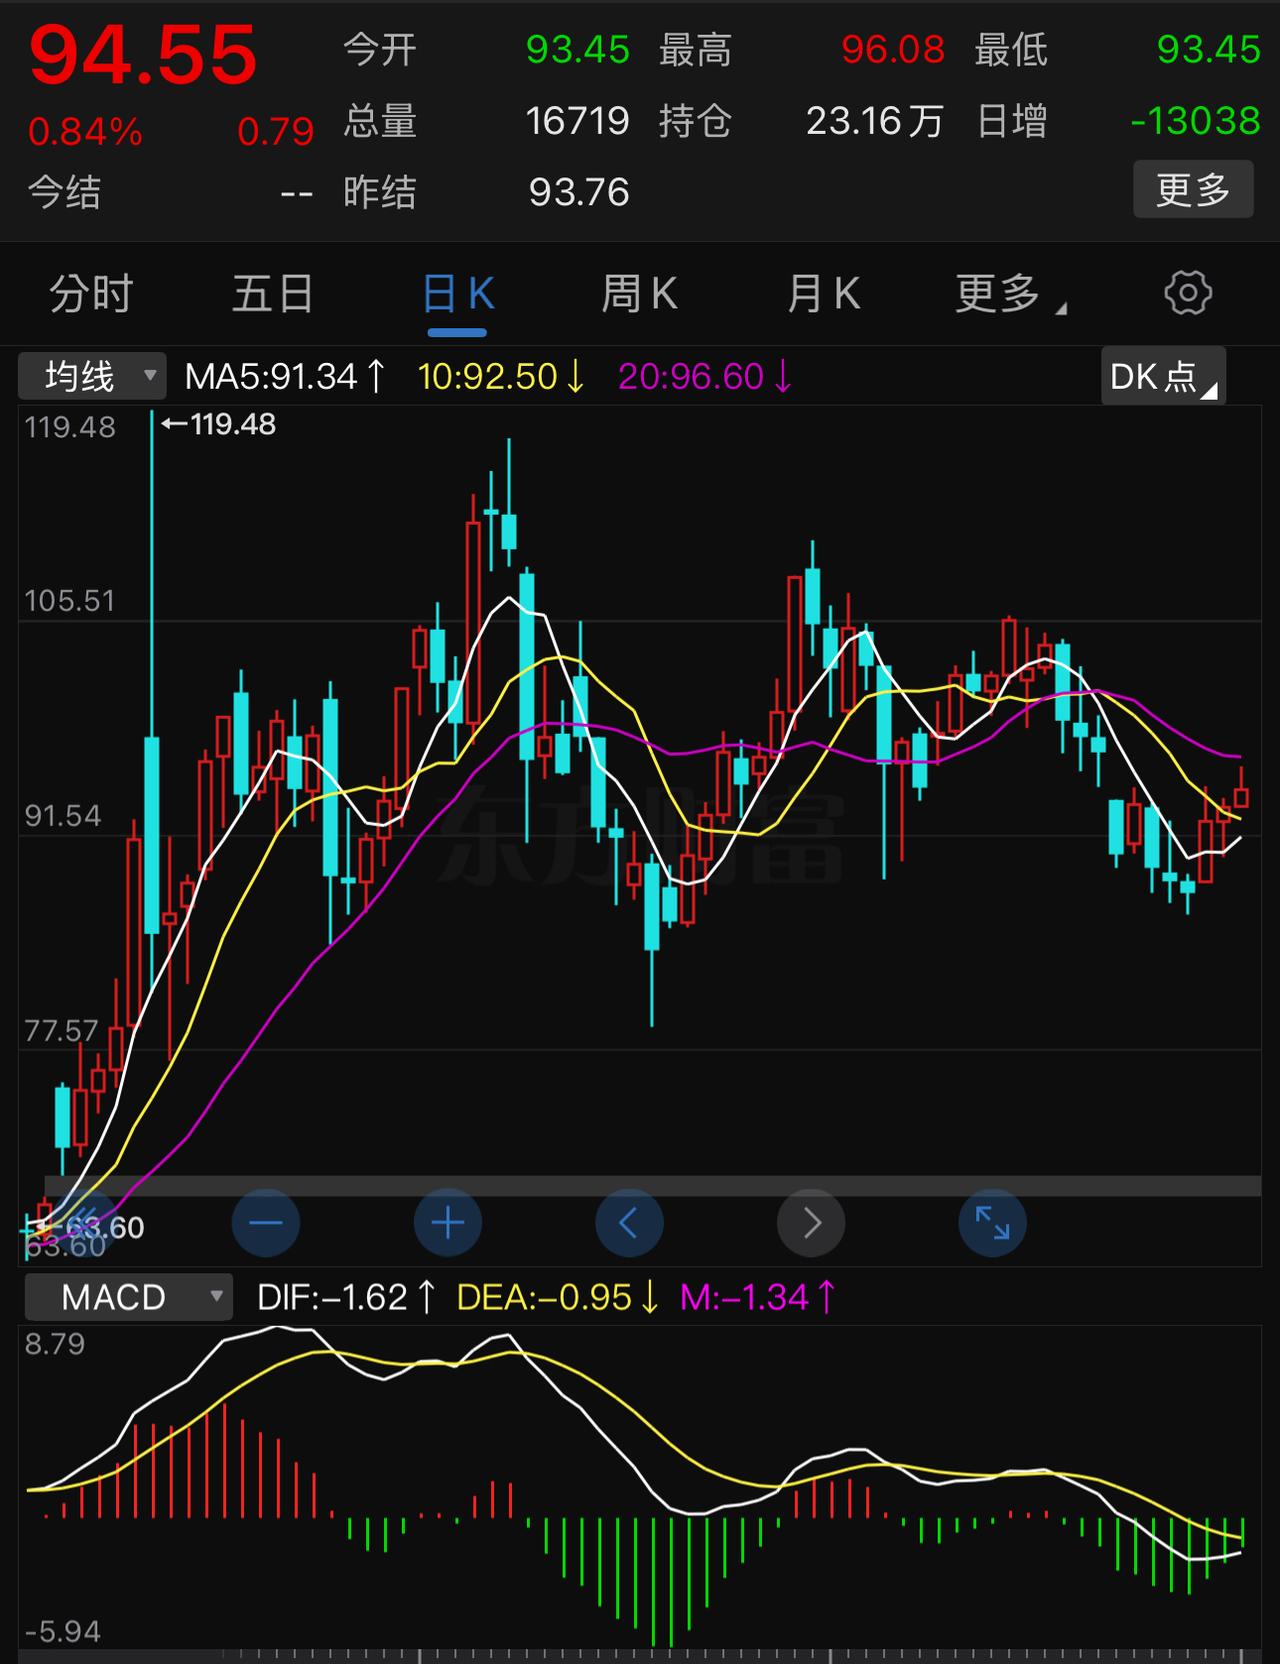Image resolution: width=1280 pixels, height=1664 pixels.
Task: Open chart settings gear
Action: click(x=1188, y=293)
